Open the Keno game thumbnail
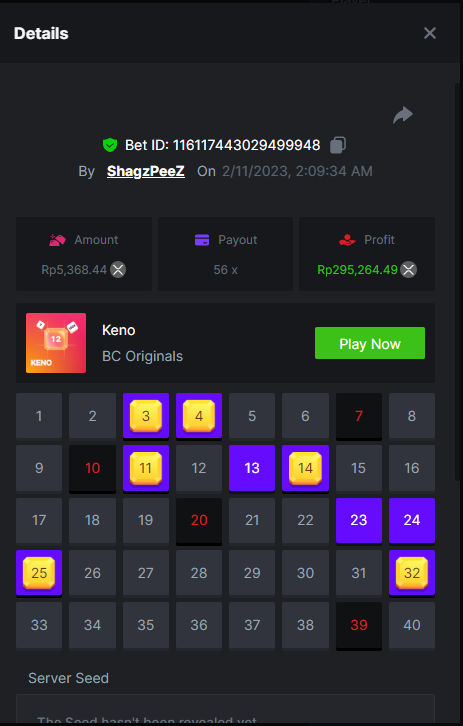 click(x=56, y=343)
